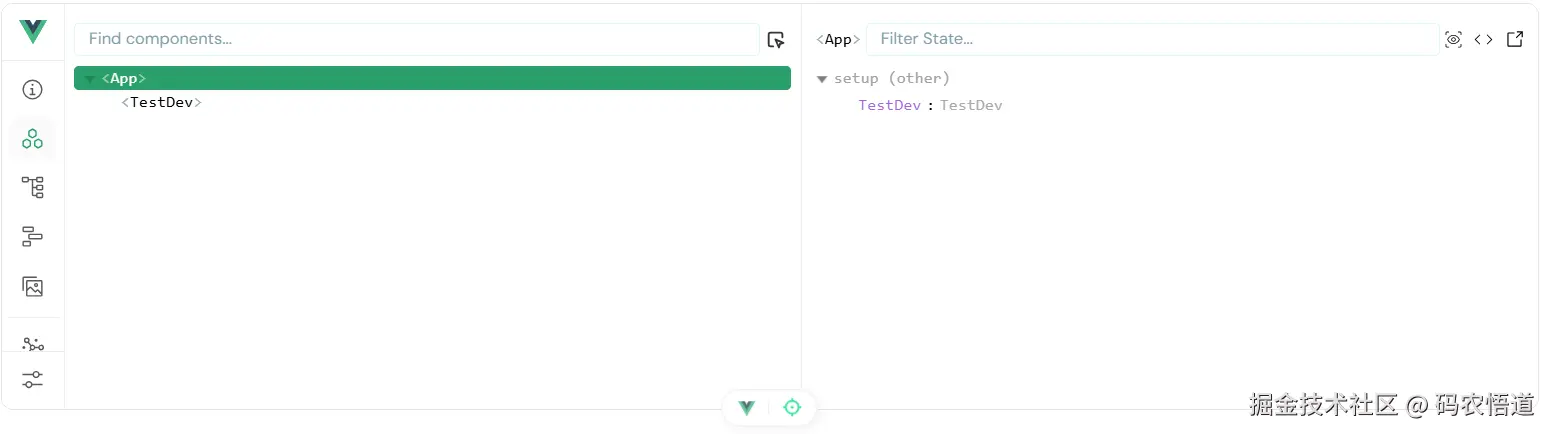Focus the Filter State input
1550x434 pixels.
point(1152,39)
